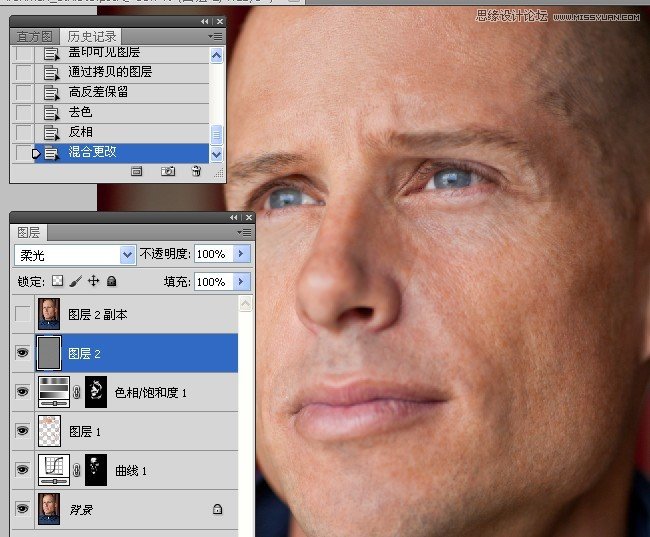The width and height of the screenshot is (650, 537).
Task: Hide the 曲线 1 adjustment layer
Action: click(22, 470)
